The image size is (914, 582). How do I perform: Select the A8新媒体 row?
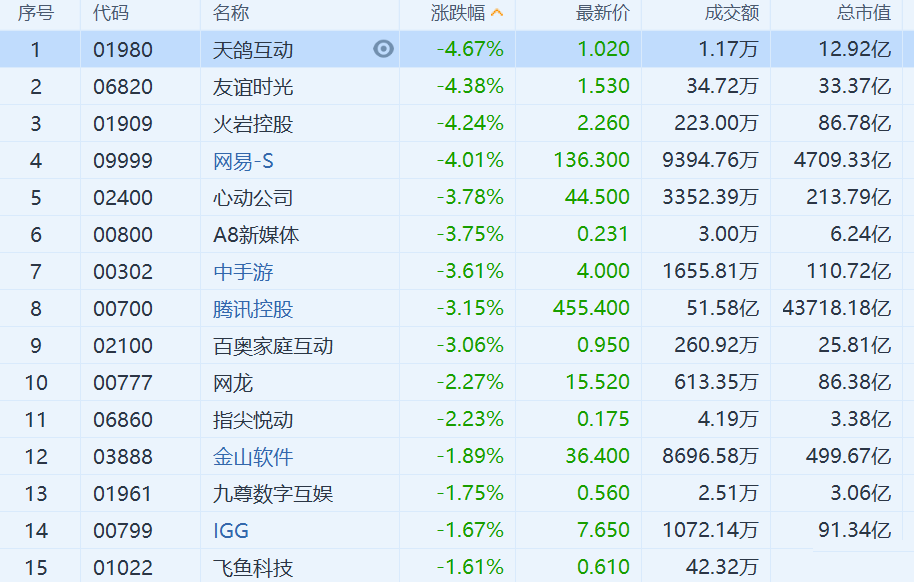coord(256,235)
